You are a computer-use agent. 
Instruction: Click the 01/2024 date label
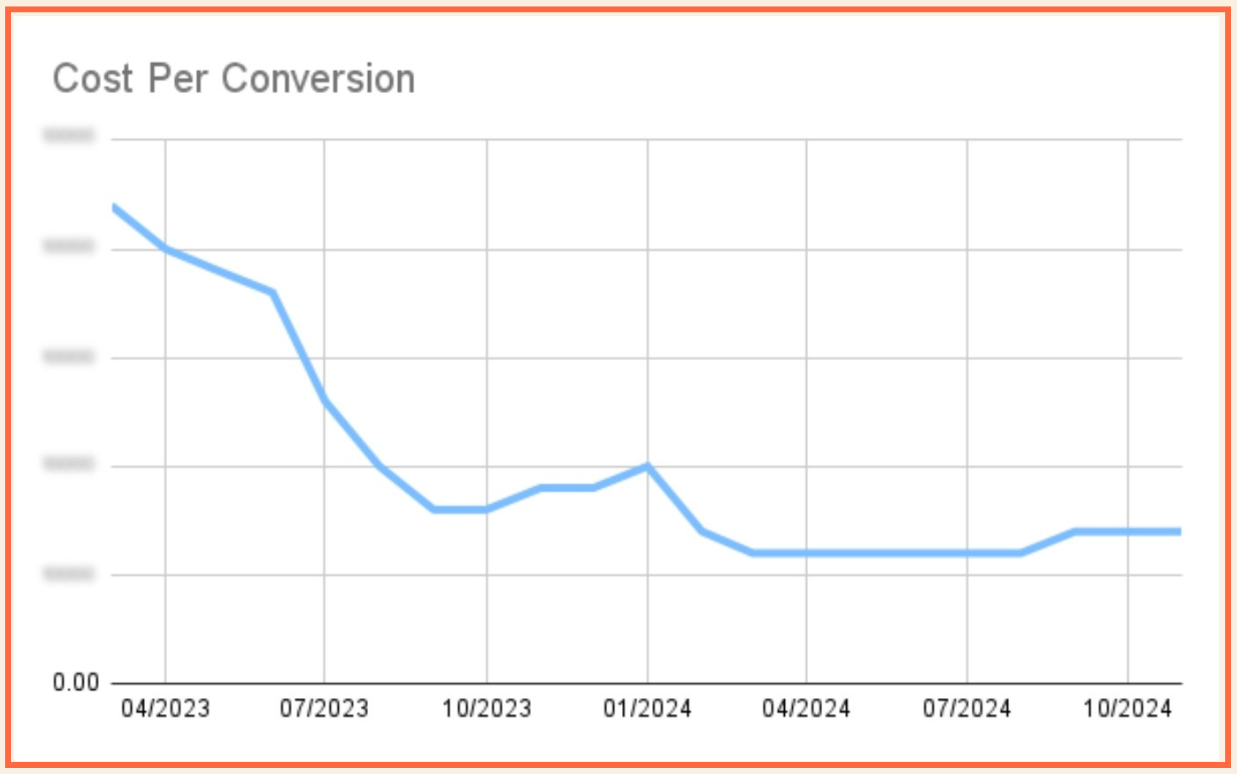click(x=647, y=709)
